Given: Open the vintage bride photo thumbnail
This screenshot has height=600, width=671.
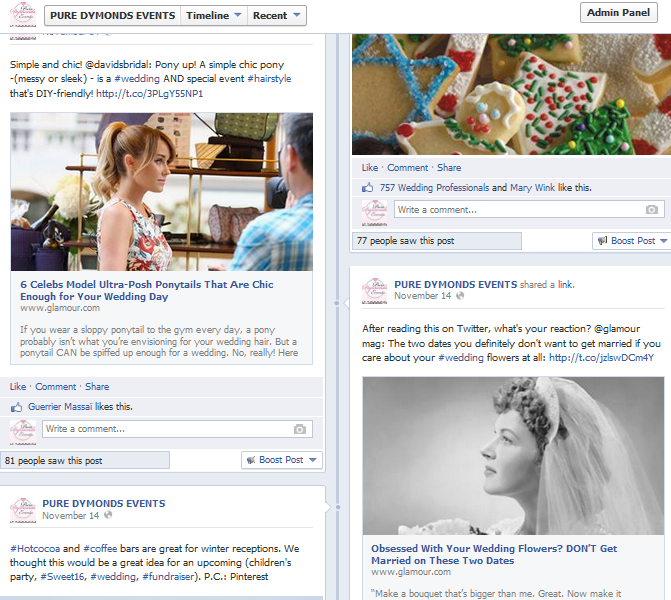Looking at the screenshot, I should (513, 456).
